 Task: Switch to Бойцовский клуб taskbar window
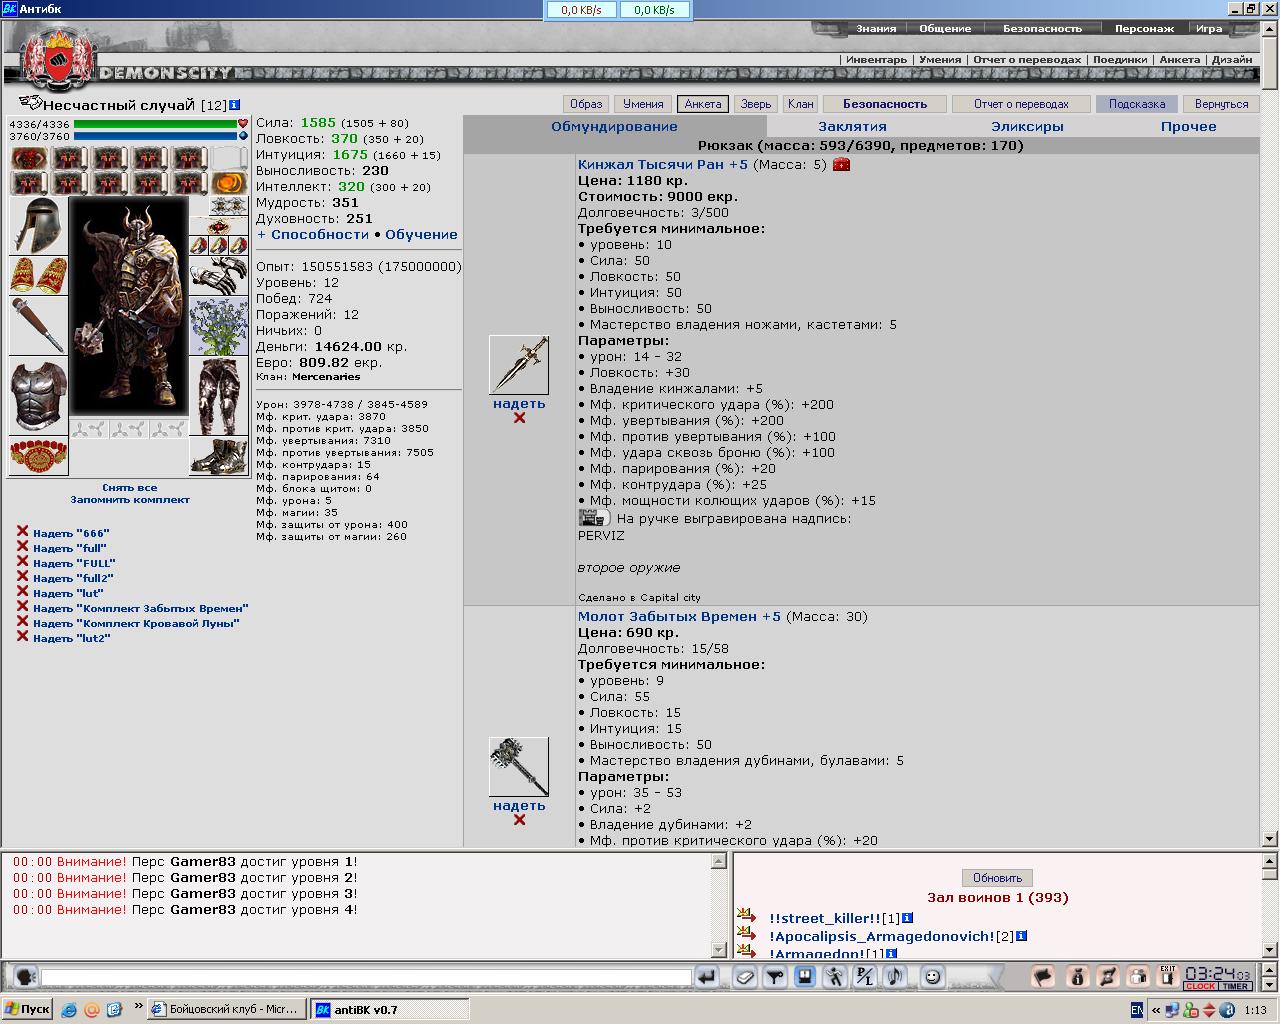pyautogui.click(x=227, y=1009)
